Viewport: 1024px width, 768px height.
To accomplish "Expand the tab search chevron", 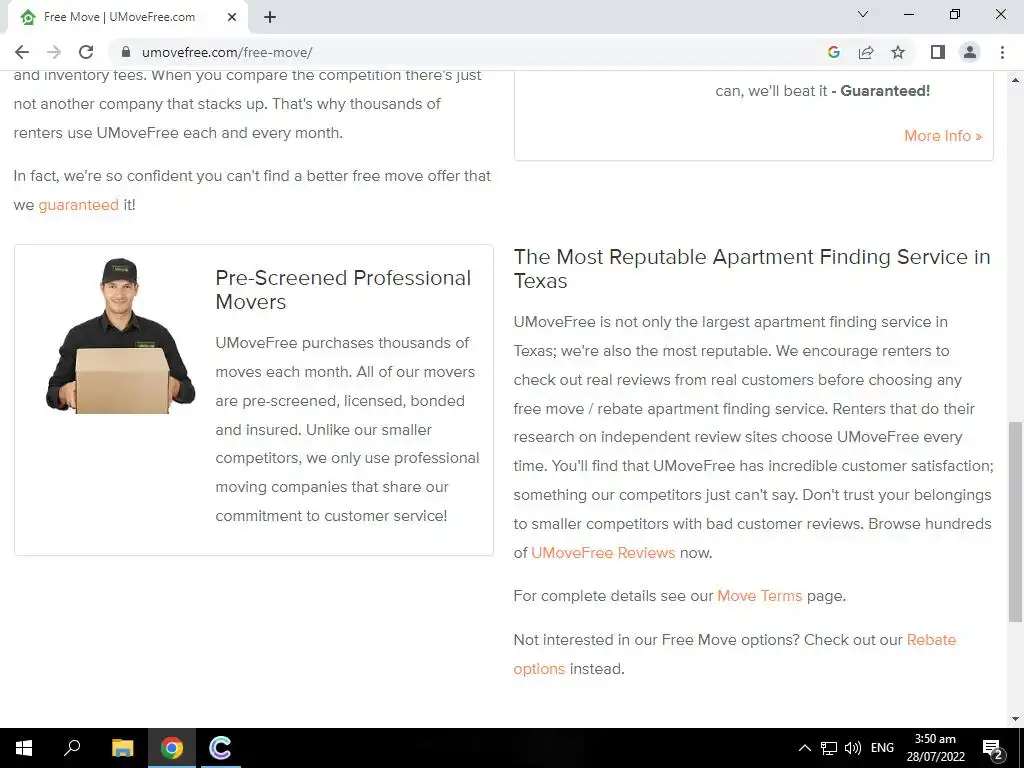I will click(x=863, y=14).
